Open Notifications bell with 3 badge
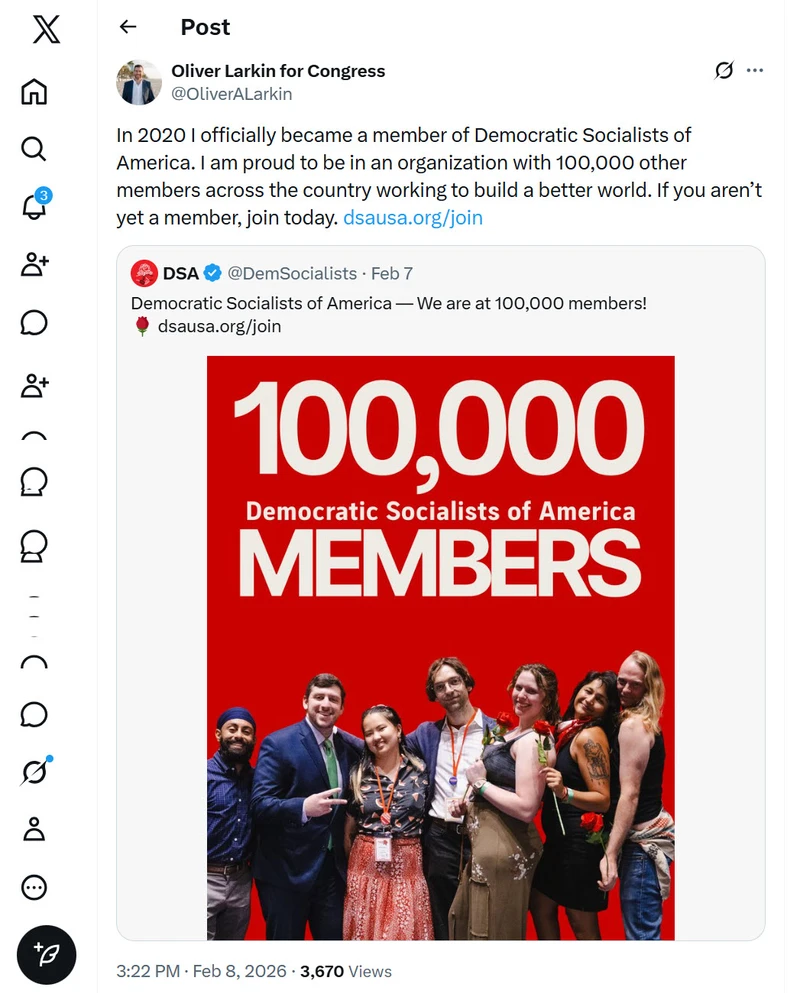800x993 pixels. 35,204
